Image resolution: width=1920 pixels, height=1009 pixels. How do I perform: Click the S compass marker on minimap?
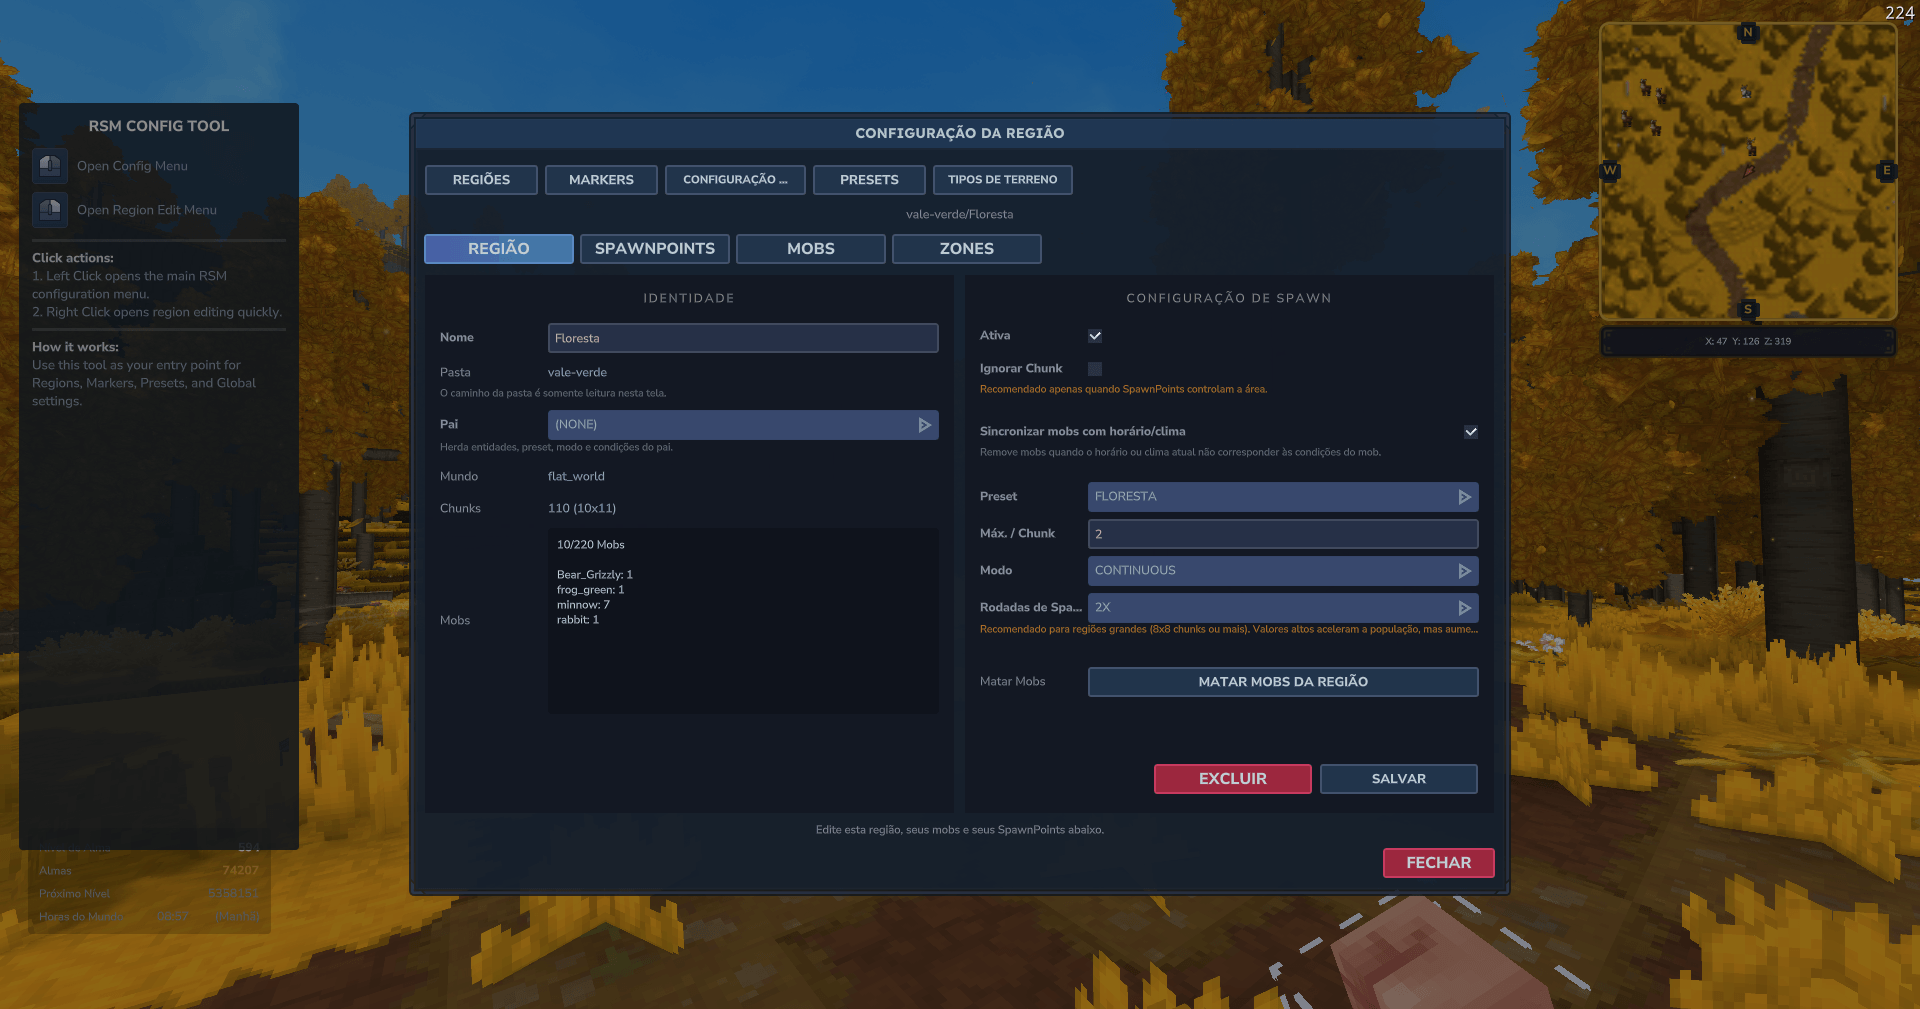tap(1748, 309)
